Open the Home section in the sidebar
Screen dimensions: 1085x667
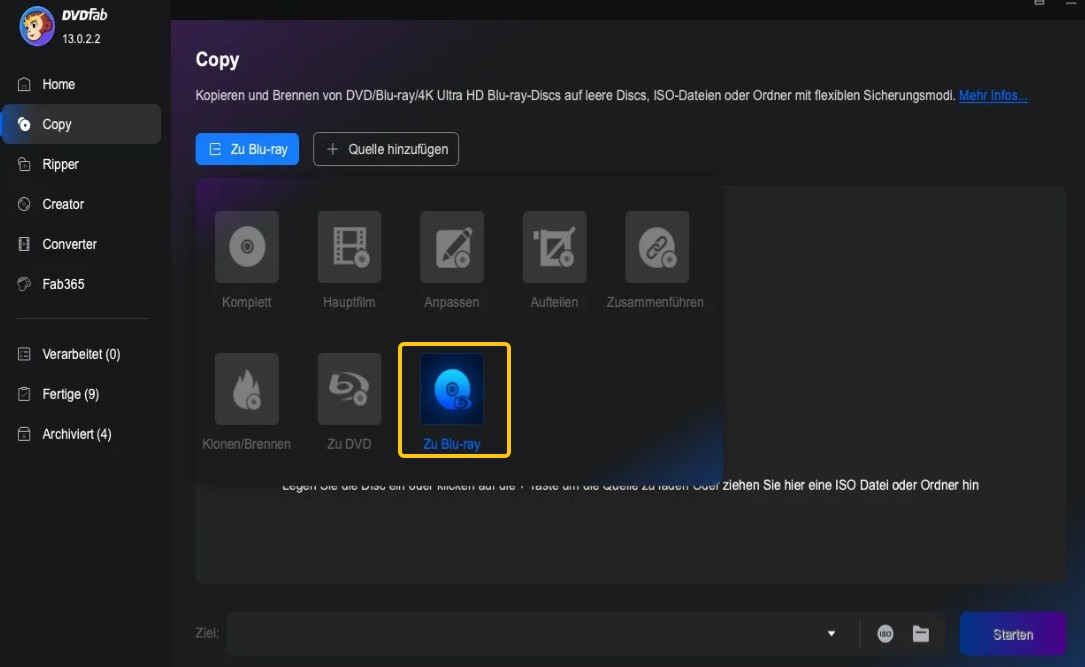82,84
